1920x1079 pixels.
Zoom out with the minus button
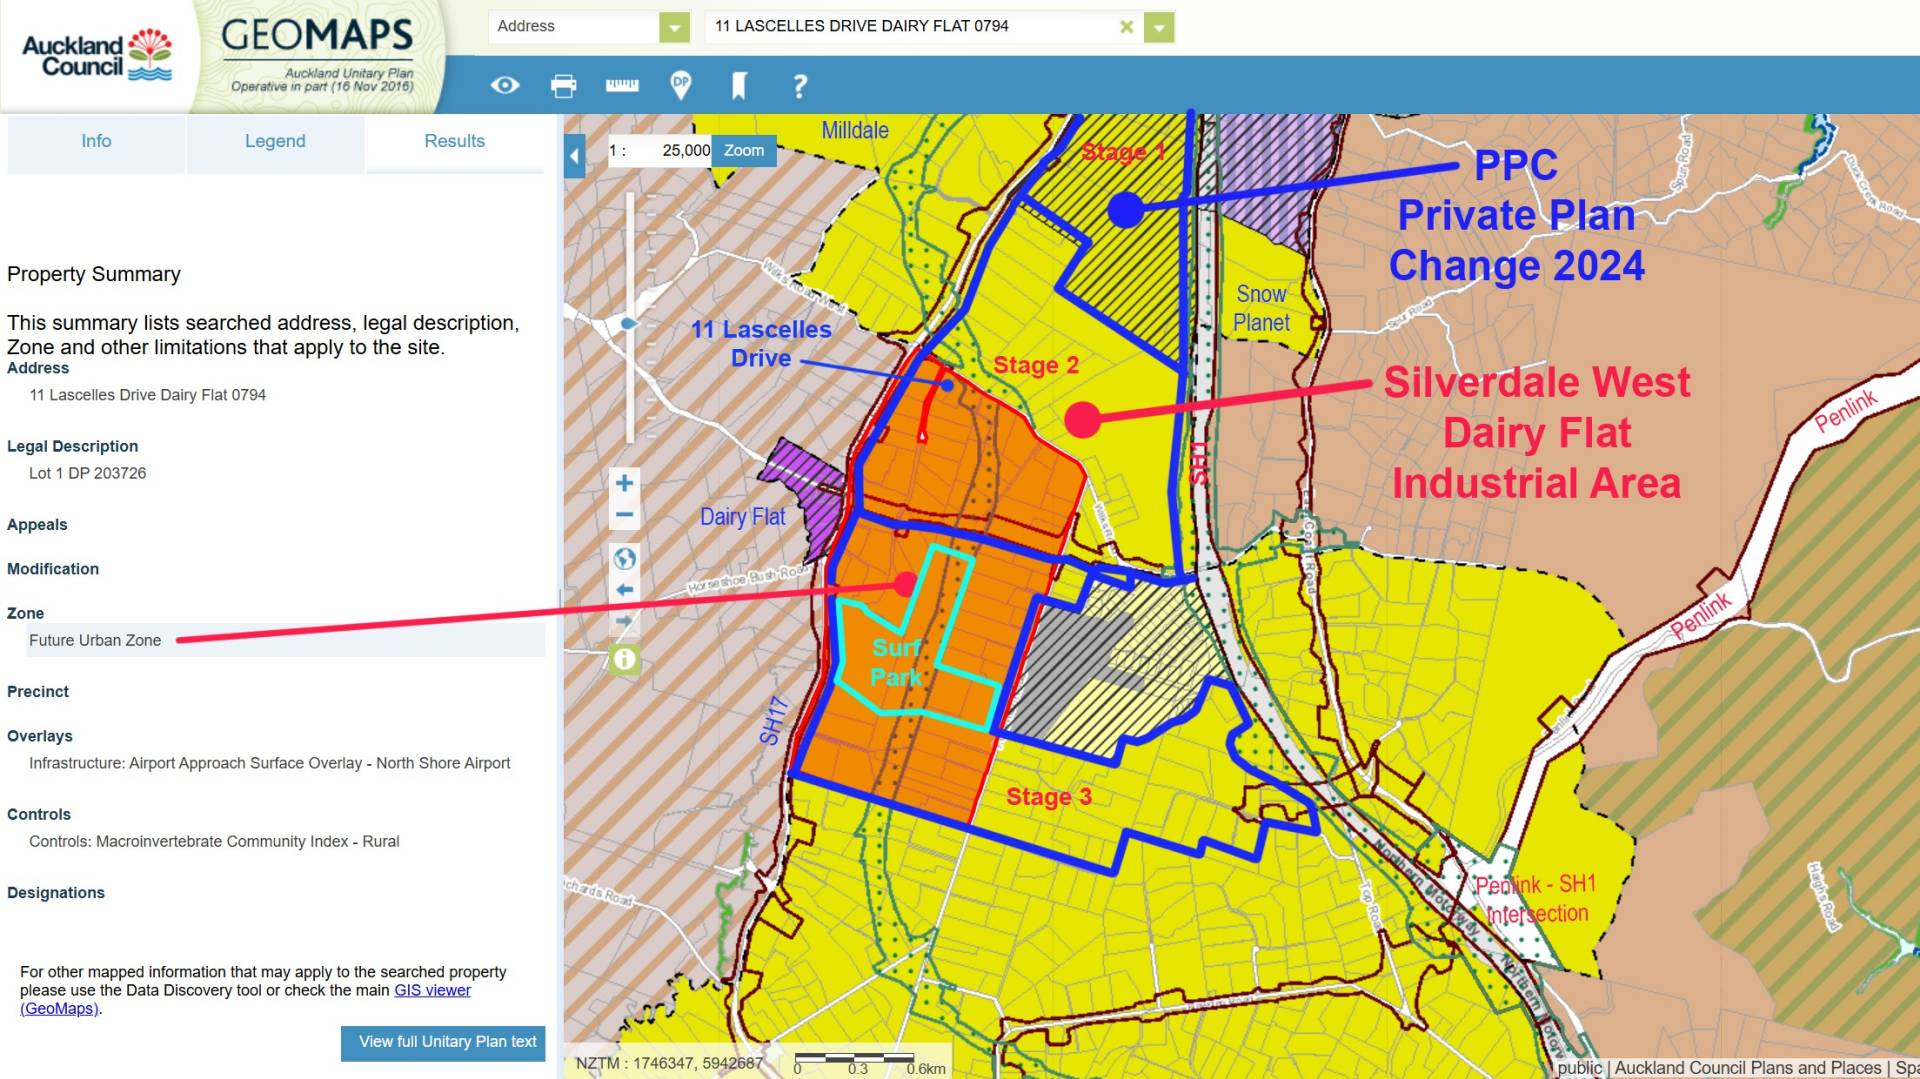pos(624,515)
